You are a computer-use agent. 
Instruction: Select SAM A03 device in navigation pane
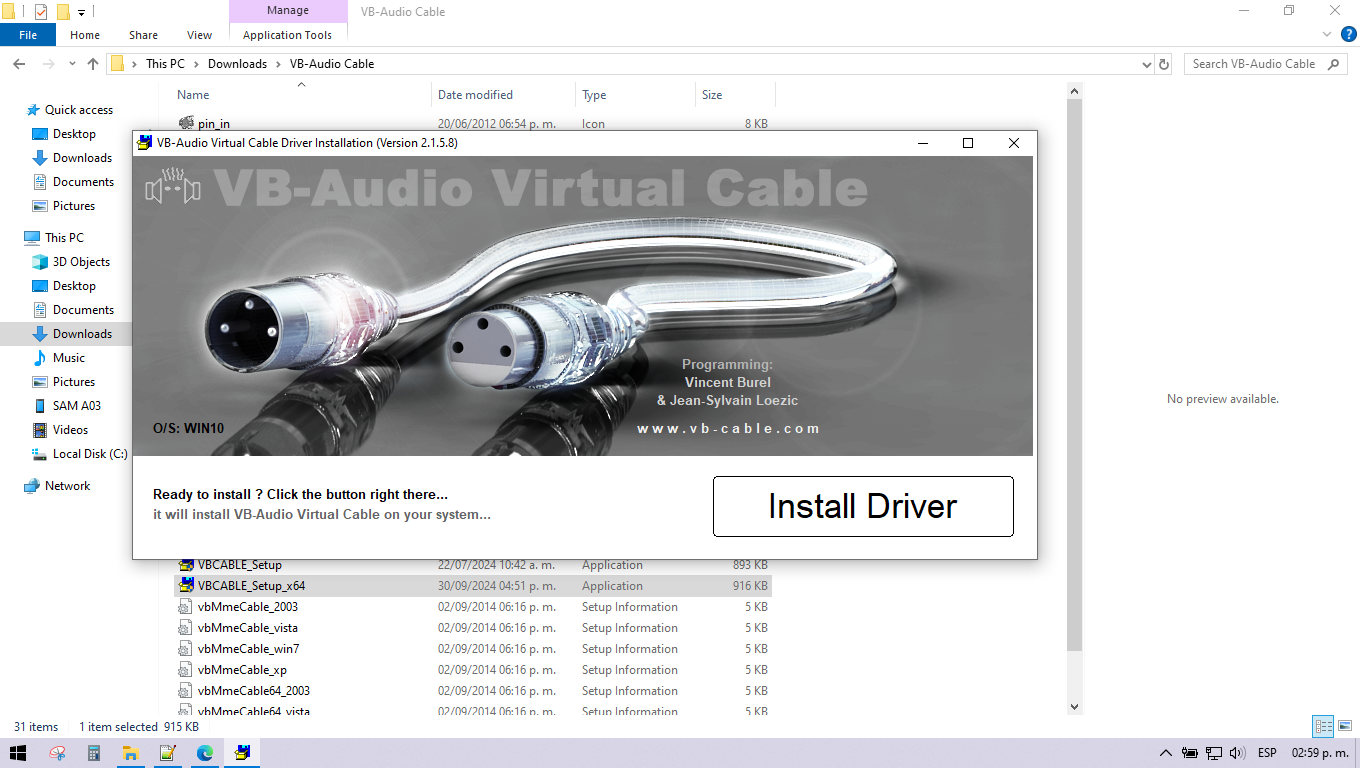(77, 406)
